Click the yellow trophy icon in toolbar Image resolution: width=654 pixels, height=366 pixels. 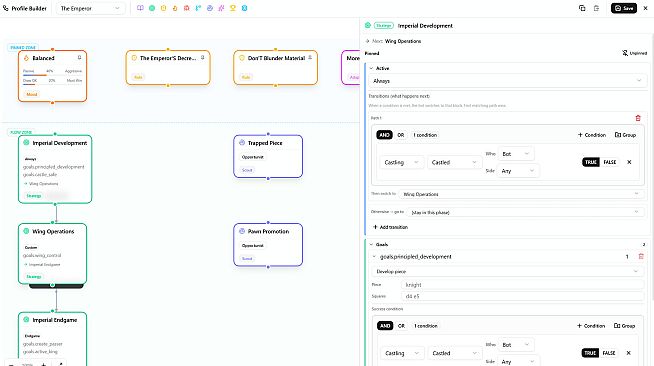tap(233, 8)
